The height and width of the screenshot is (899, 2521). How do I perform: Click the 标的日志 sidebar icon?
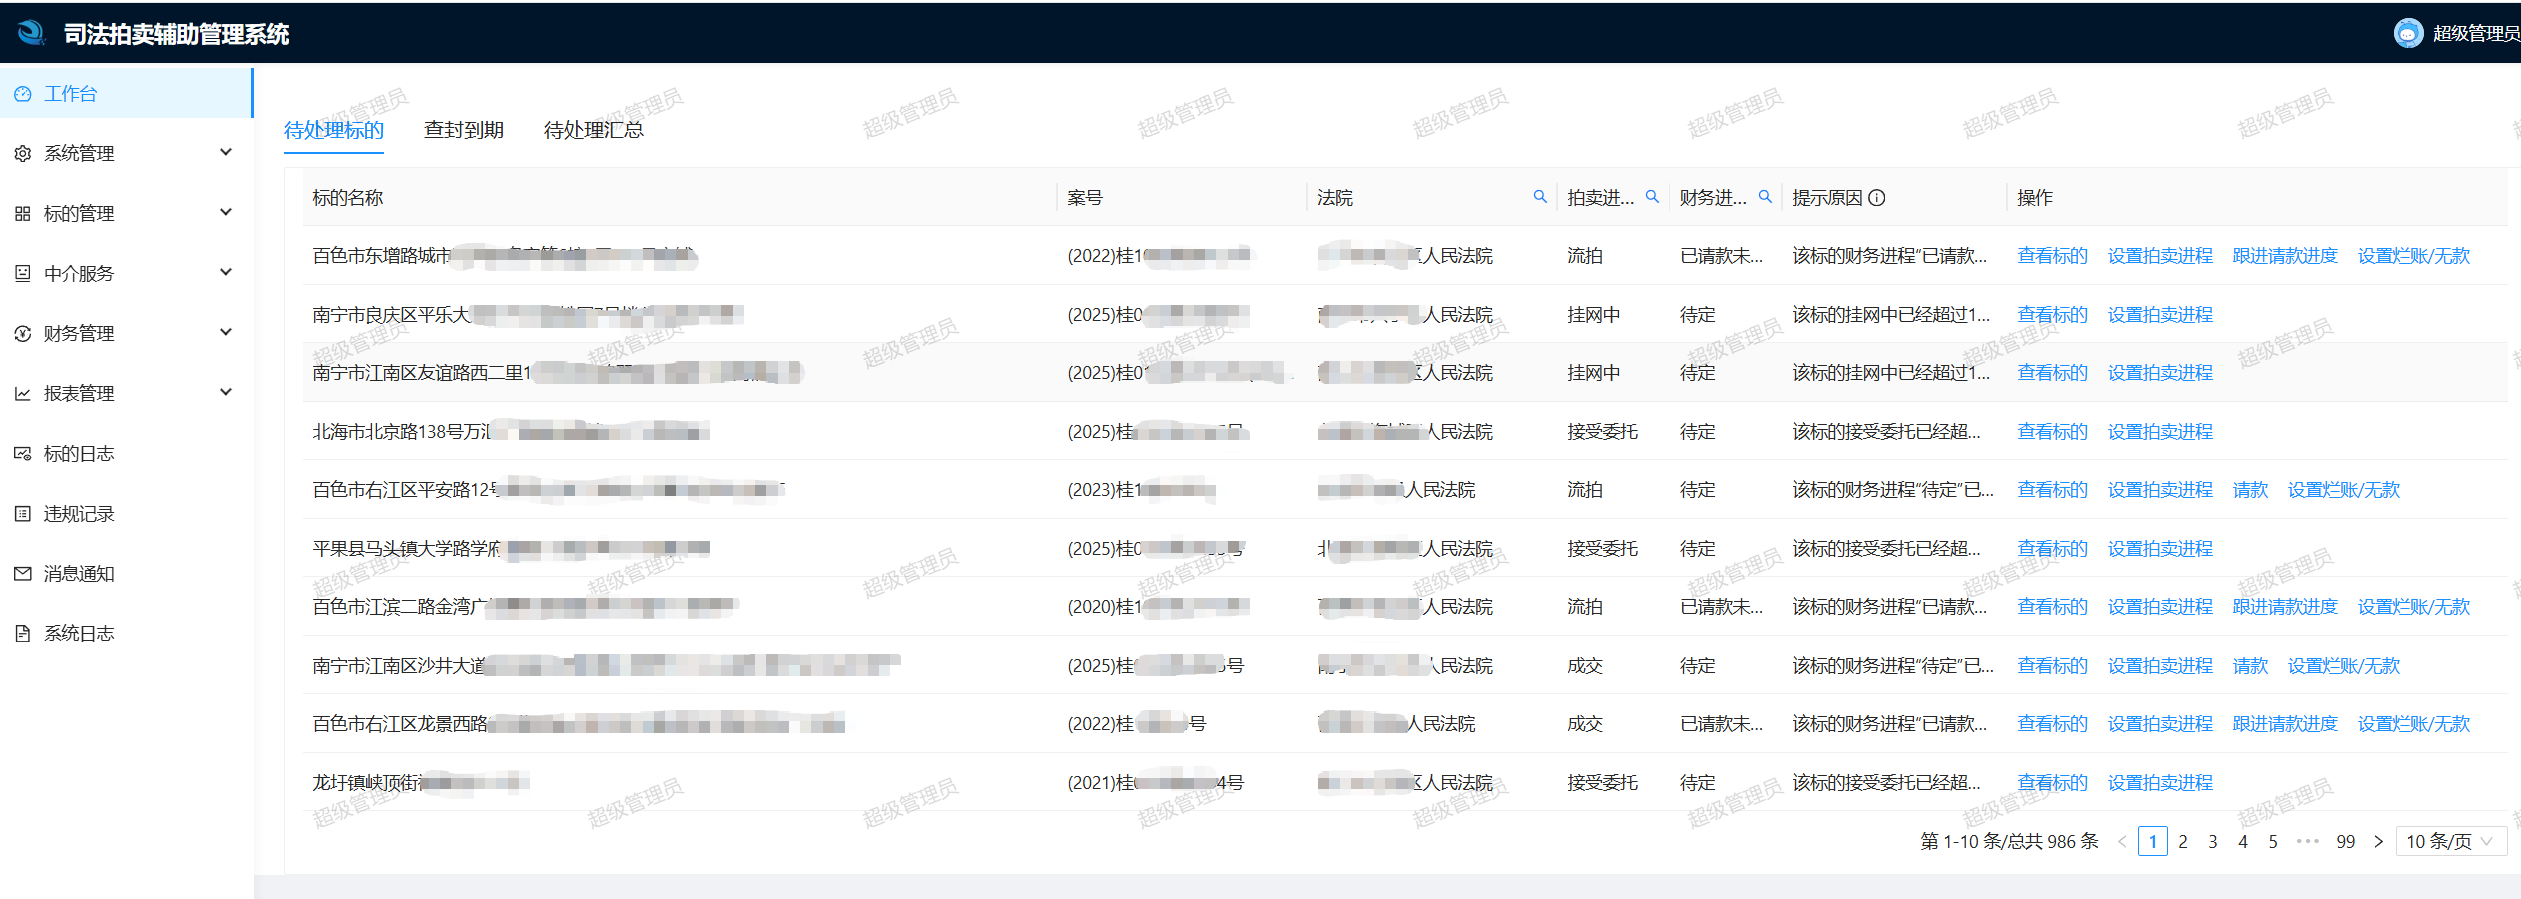click(x=23, y=454)
